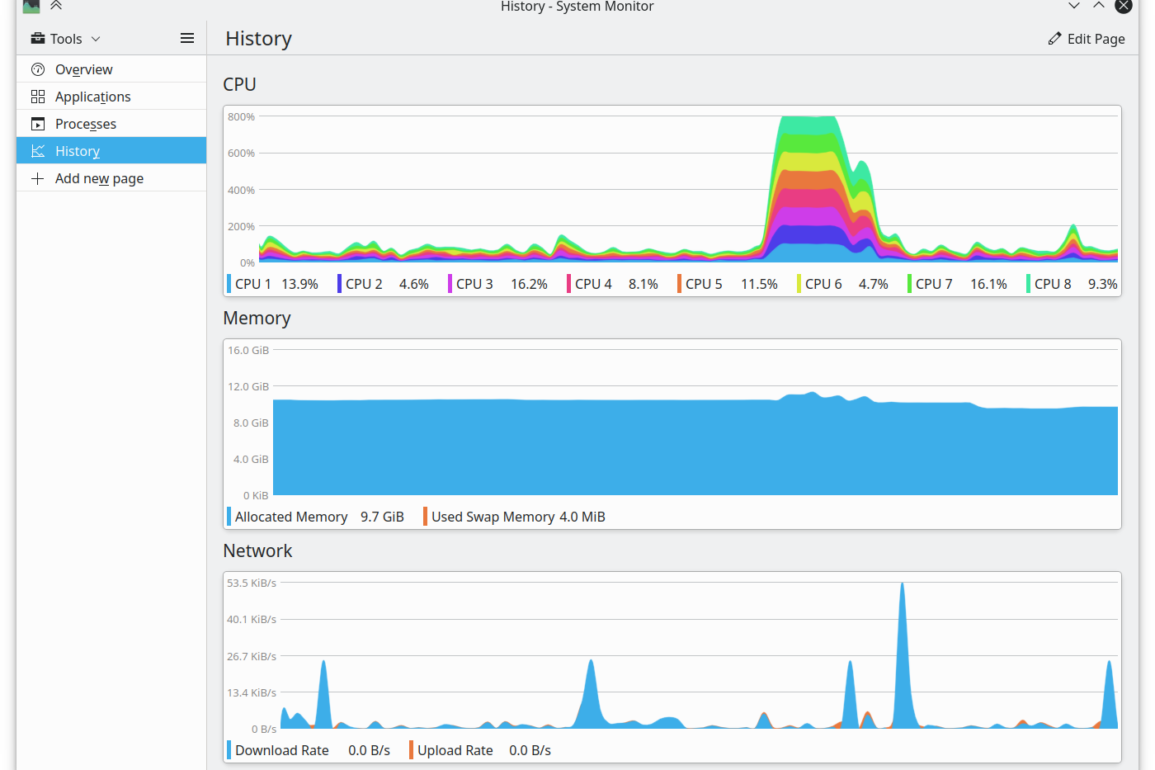Click the keep-above double chevron in titlebar
Image resolution: width=1155 pixels, height=770 pixels.
pyautogui.click(x=56, y=6)
